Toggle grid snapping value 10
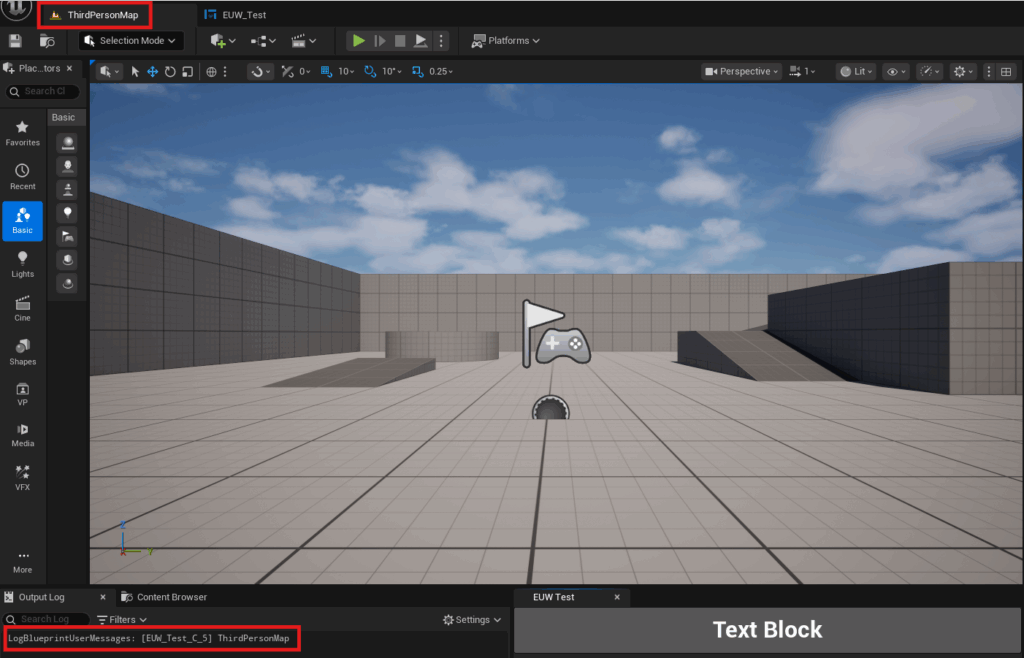This screenshot has width=1024, height=658. point(341,72)
